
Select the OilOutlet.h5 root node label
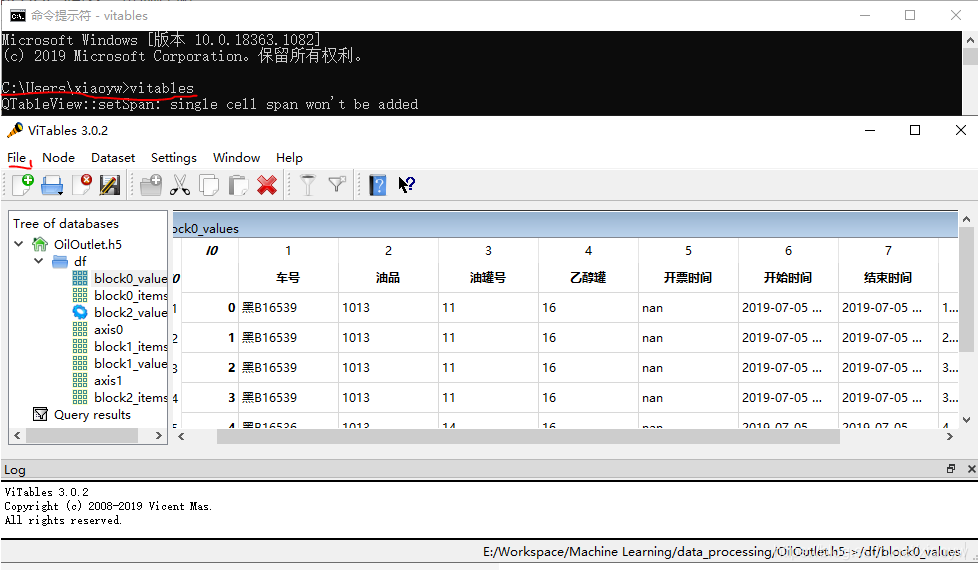pos(88,244)
